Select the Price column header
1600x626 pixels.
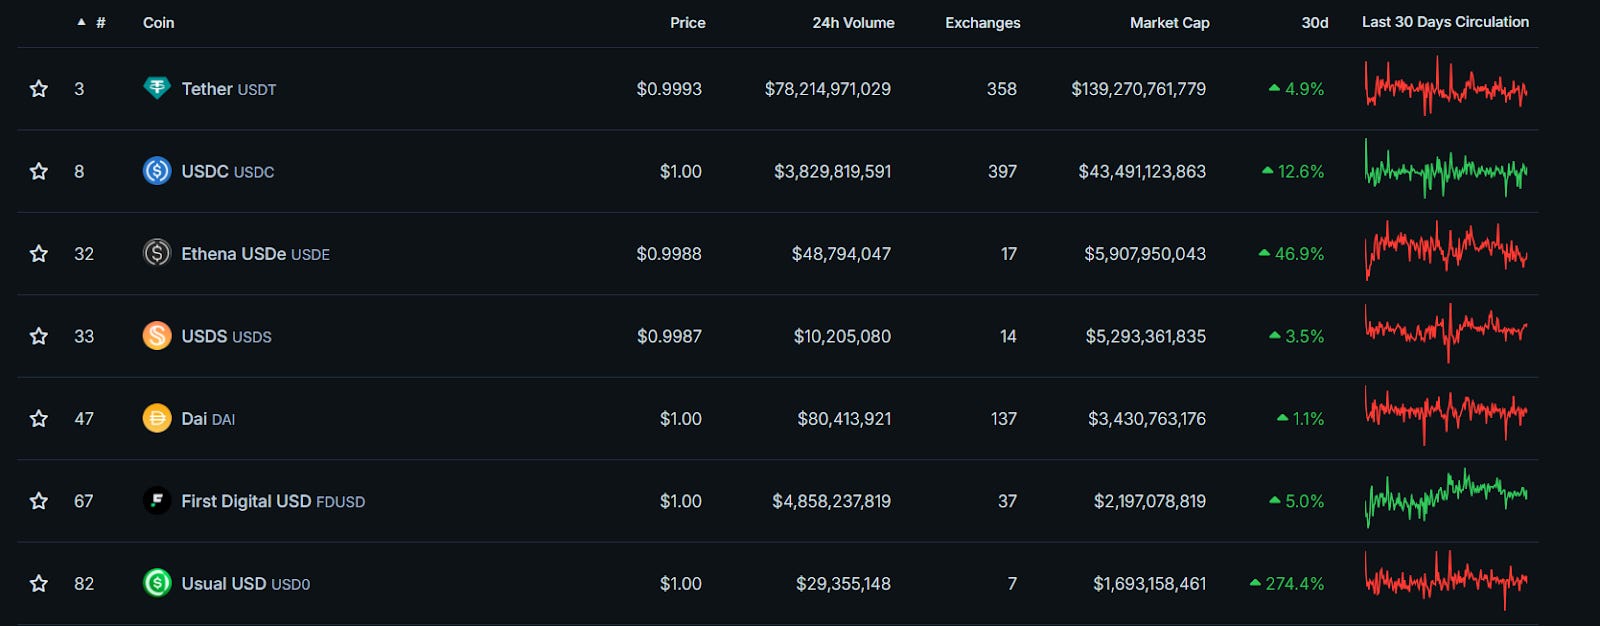coord(687,22)
